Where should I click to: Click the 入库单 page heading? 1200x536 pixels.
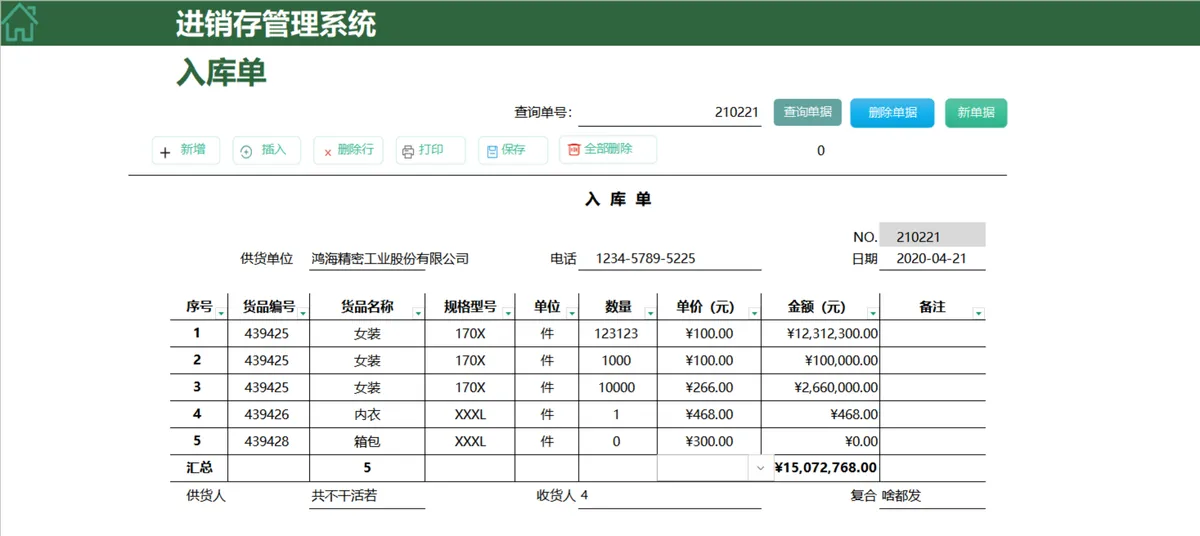click(x=222, y=73)
